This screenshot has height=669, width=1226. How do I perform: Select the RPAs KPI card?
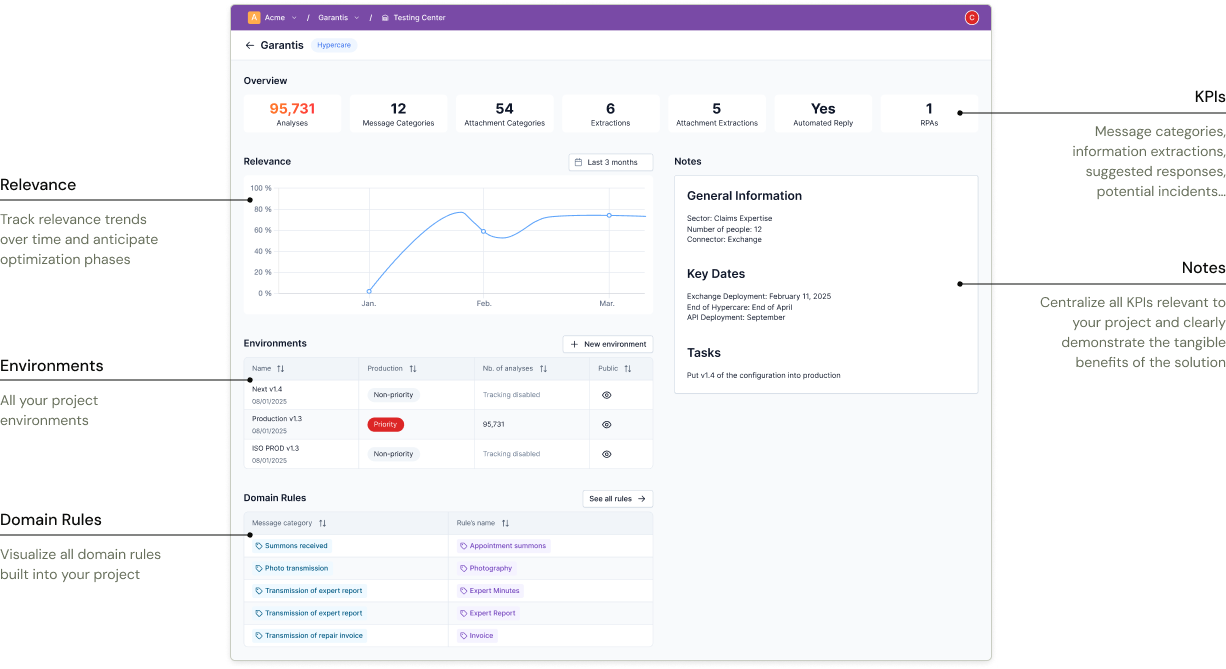click(x=929, y=113)
